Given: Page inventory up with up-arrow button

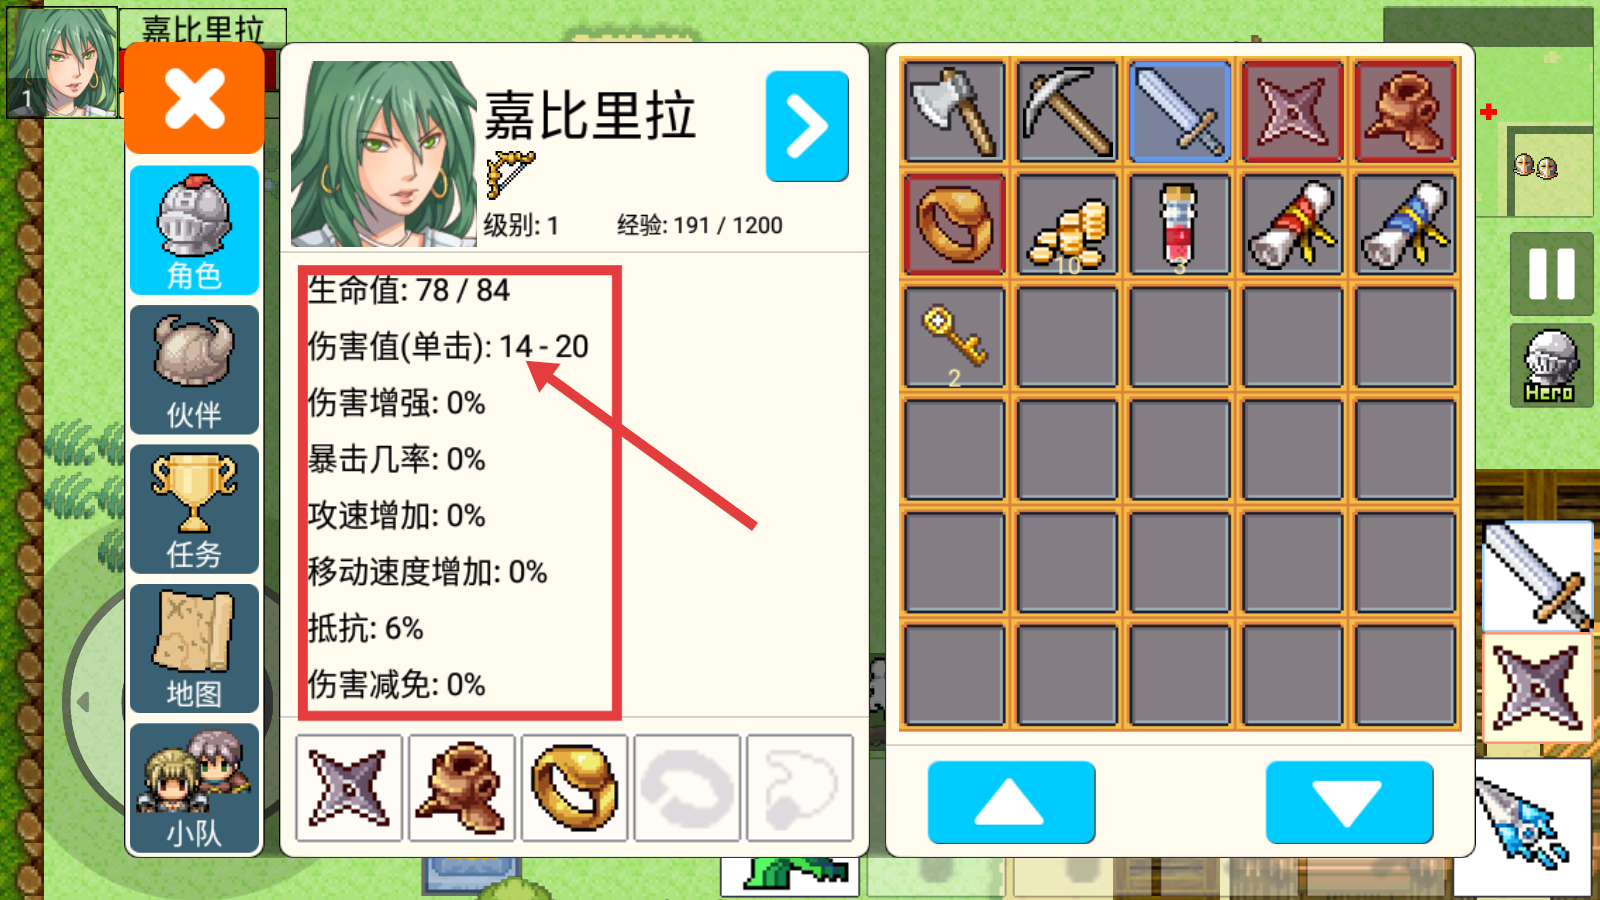Looking at the screenshot, I should tap(1011, 802).
